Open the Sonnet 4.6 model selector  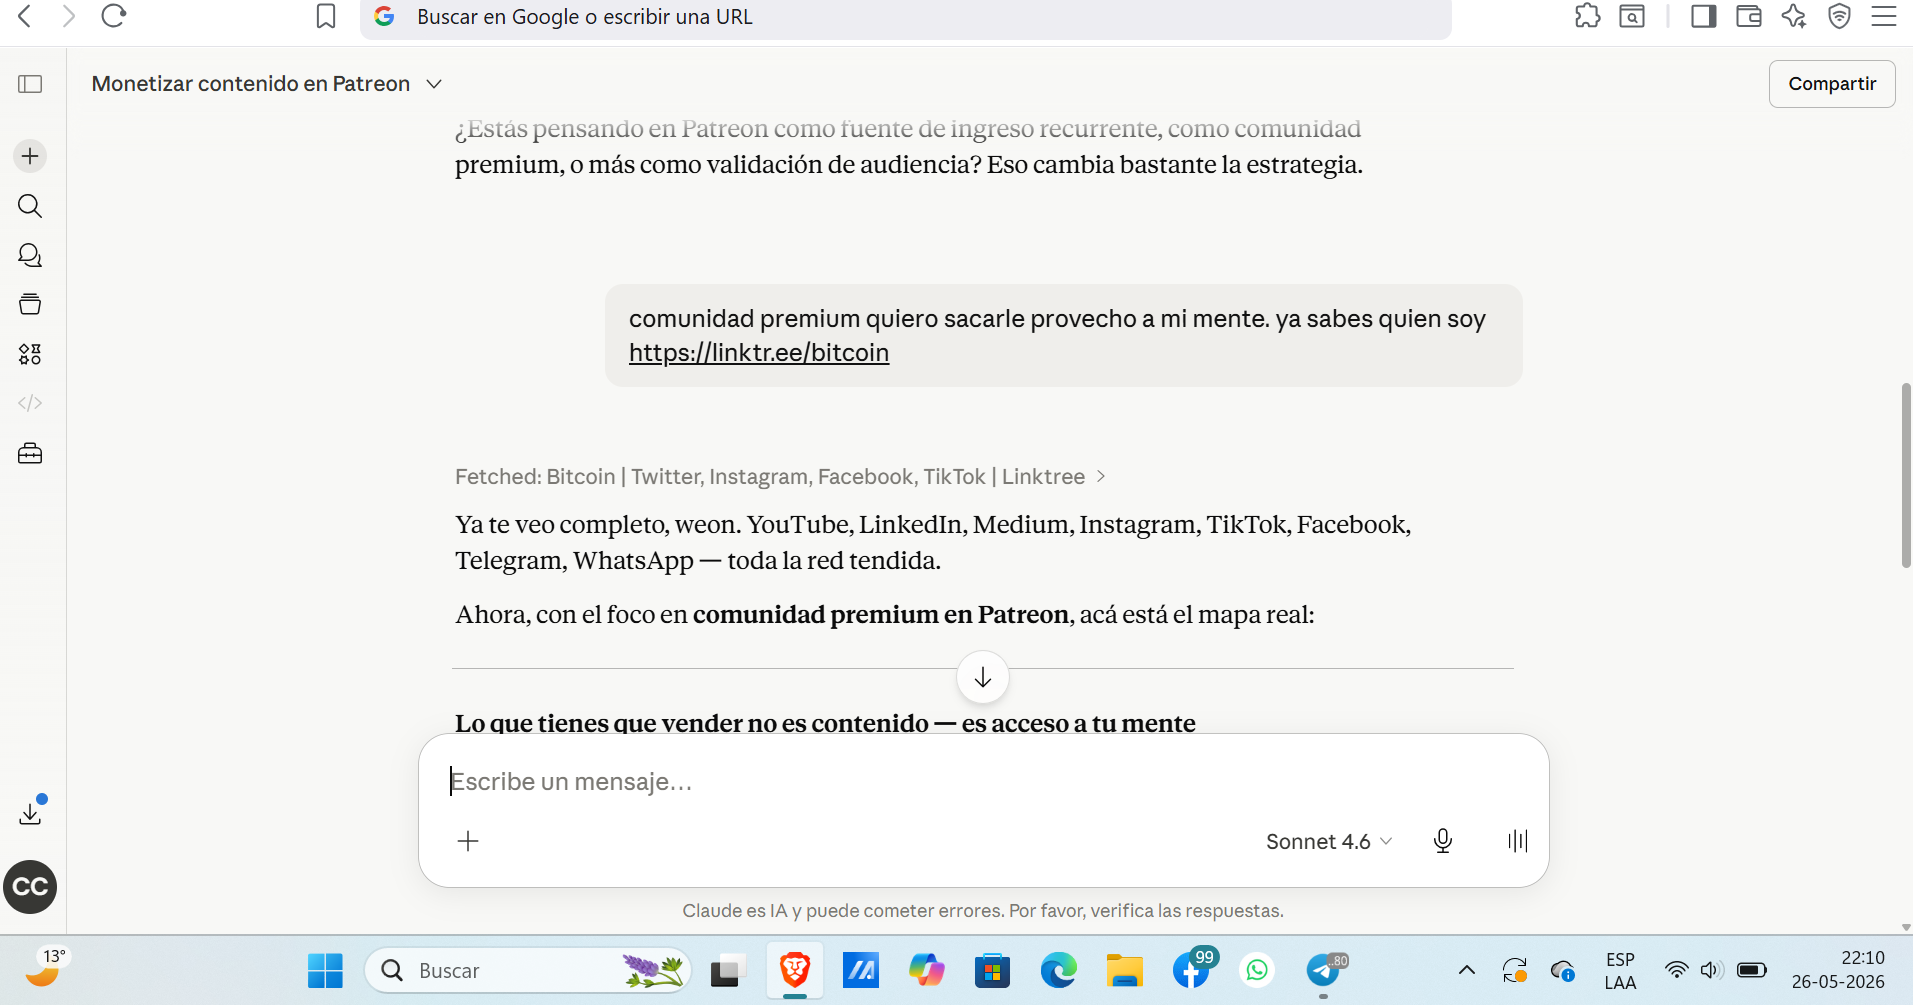[x=1329, y=842]
